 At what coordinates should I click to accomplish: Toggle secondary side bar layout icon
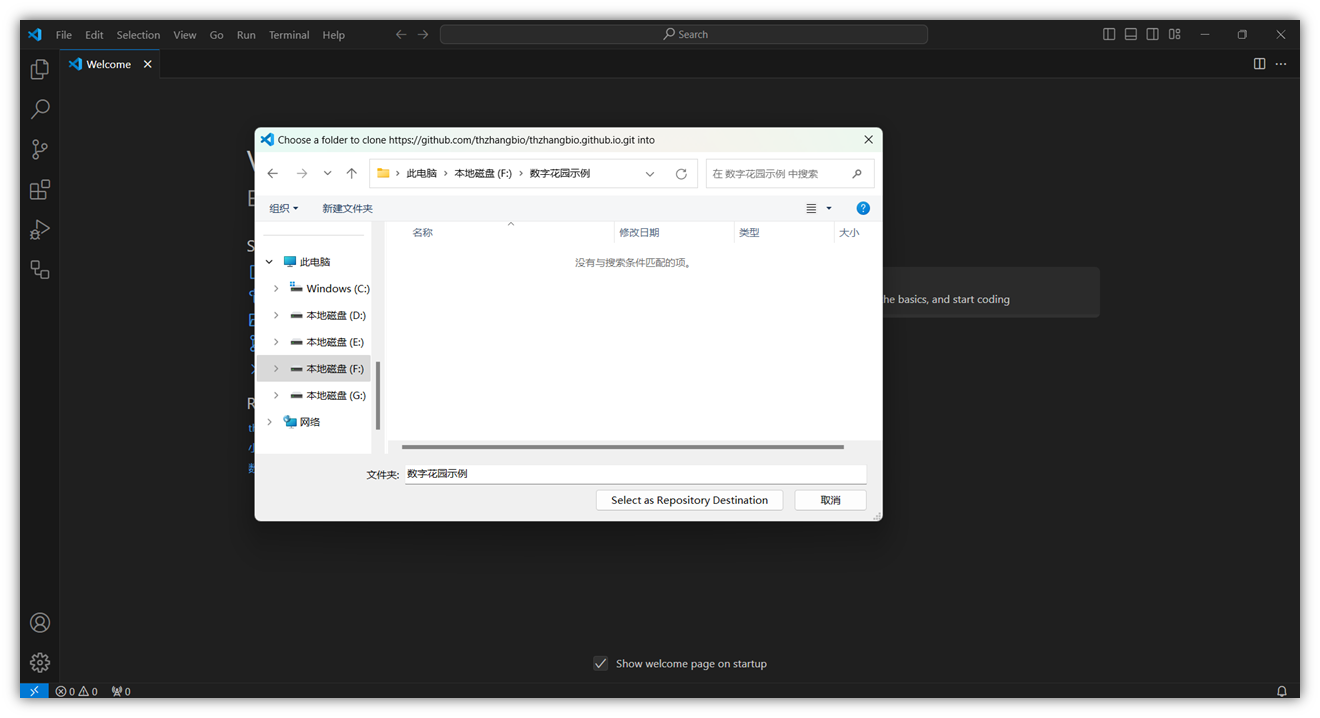click(x=1153, y=34)
